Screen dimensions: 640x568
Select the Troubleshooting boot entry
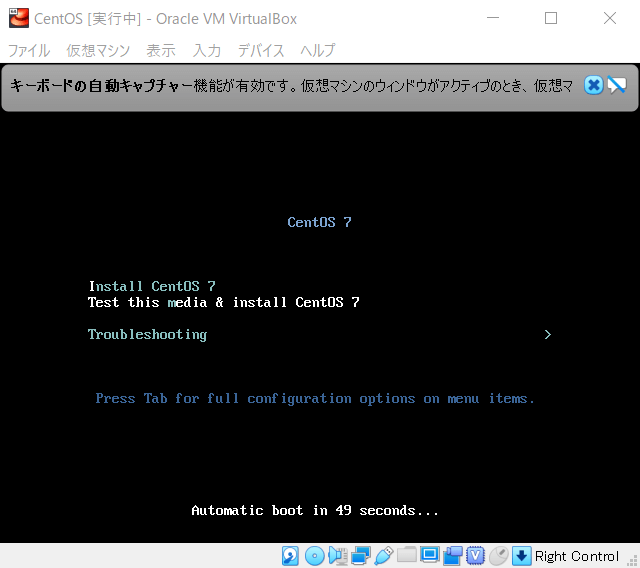pyautogui.click(x=147, y=335)
